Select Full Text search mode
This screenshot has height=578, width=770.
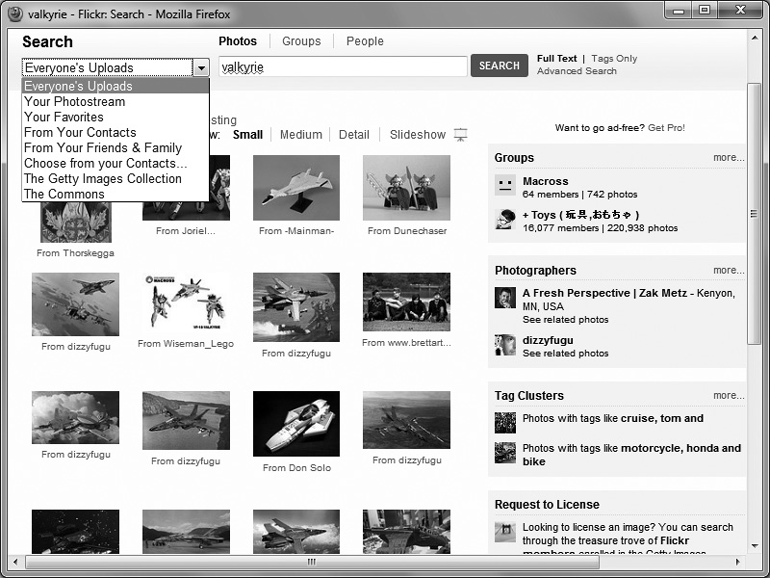557,59
